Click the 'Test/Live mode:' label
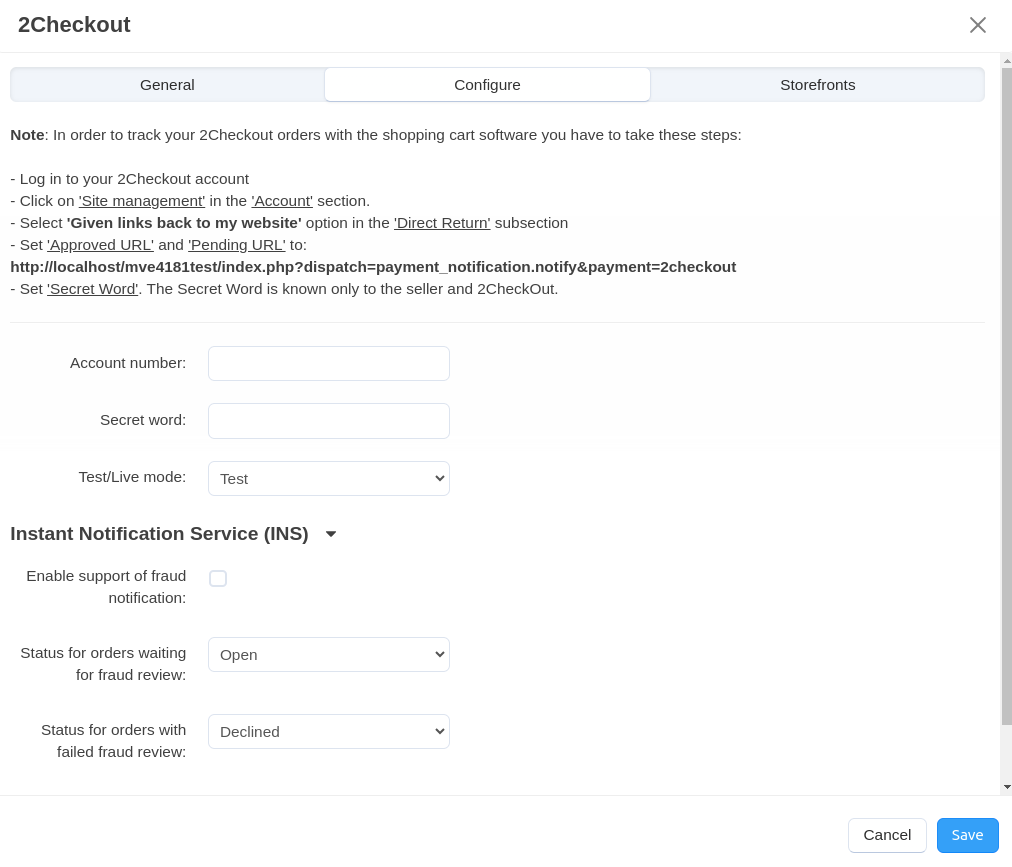Image resolution: width=1012 pixels, height=867 pixels. [132, 477]
